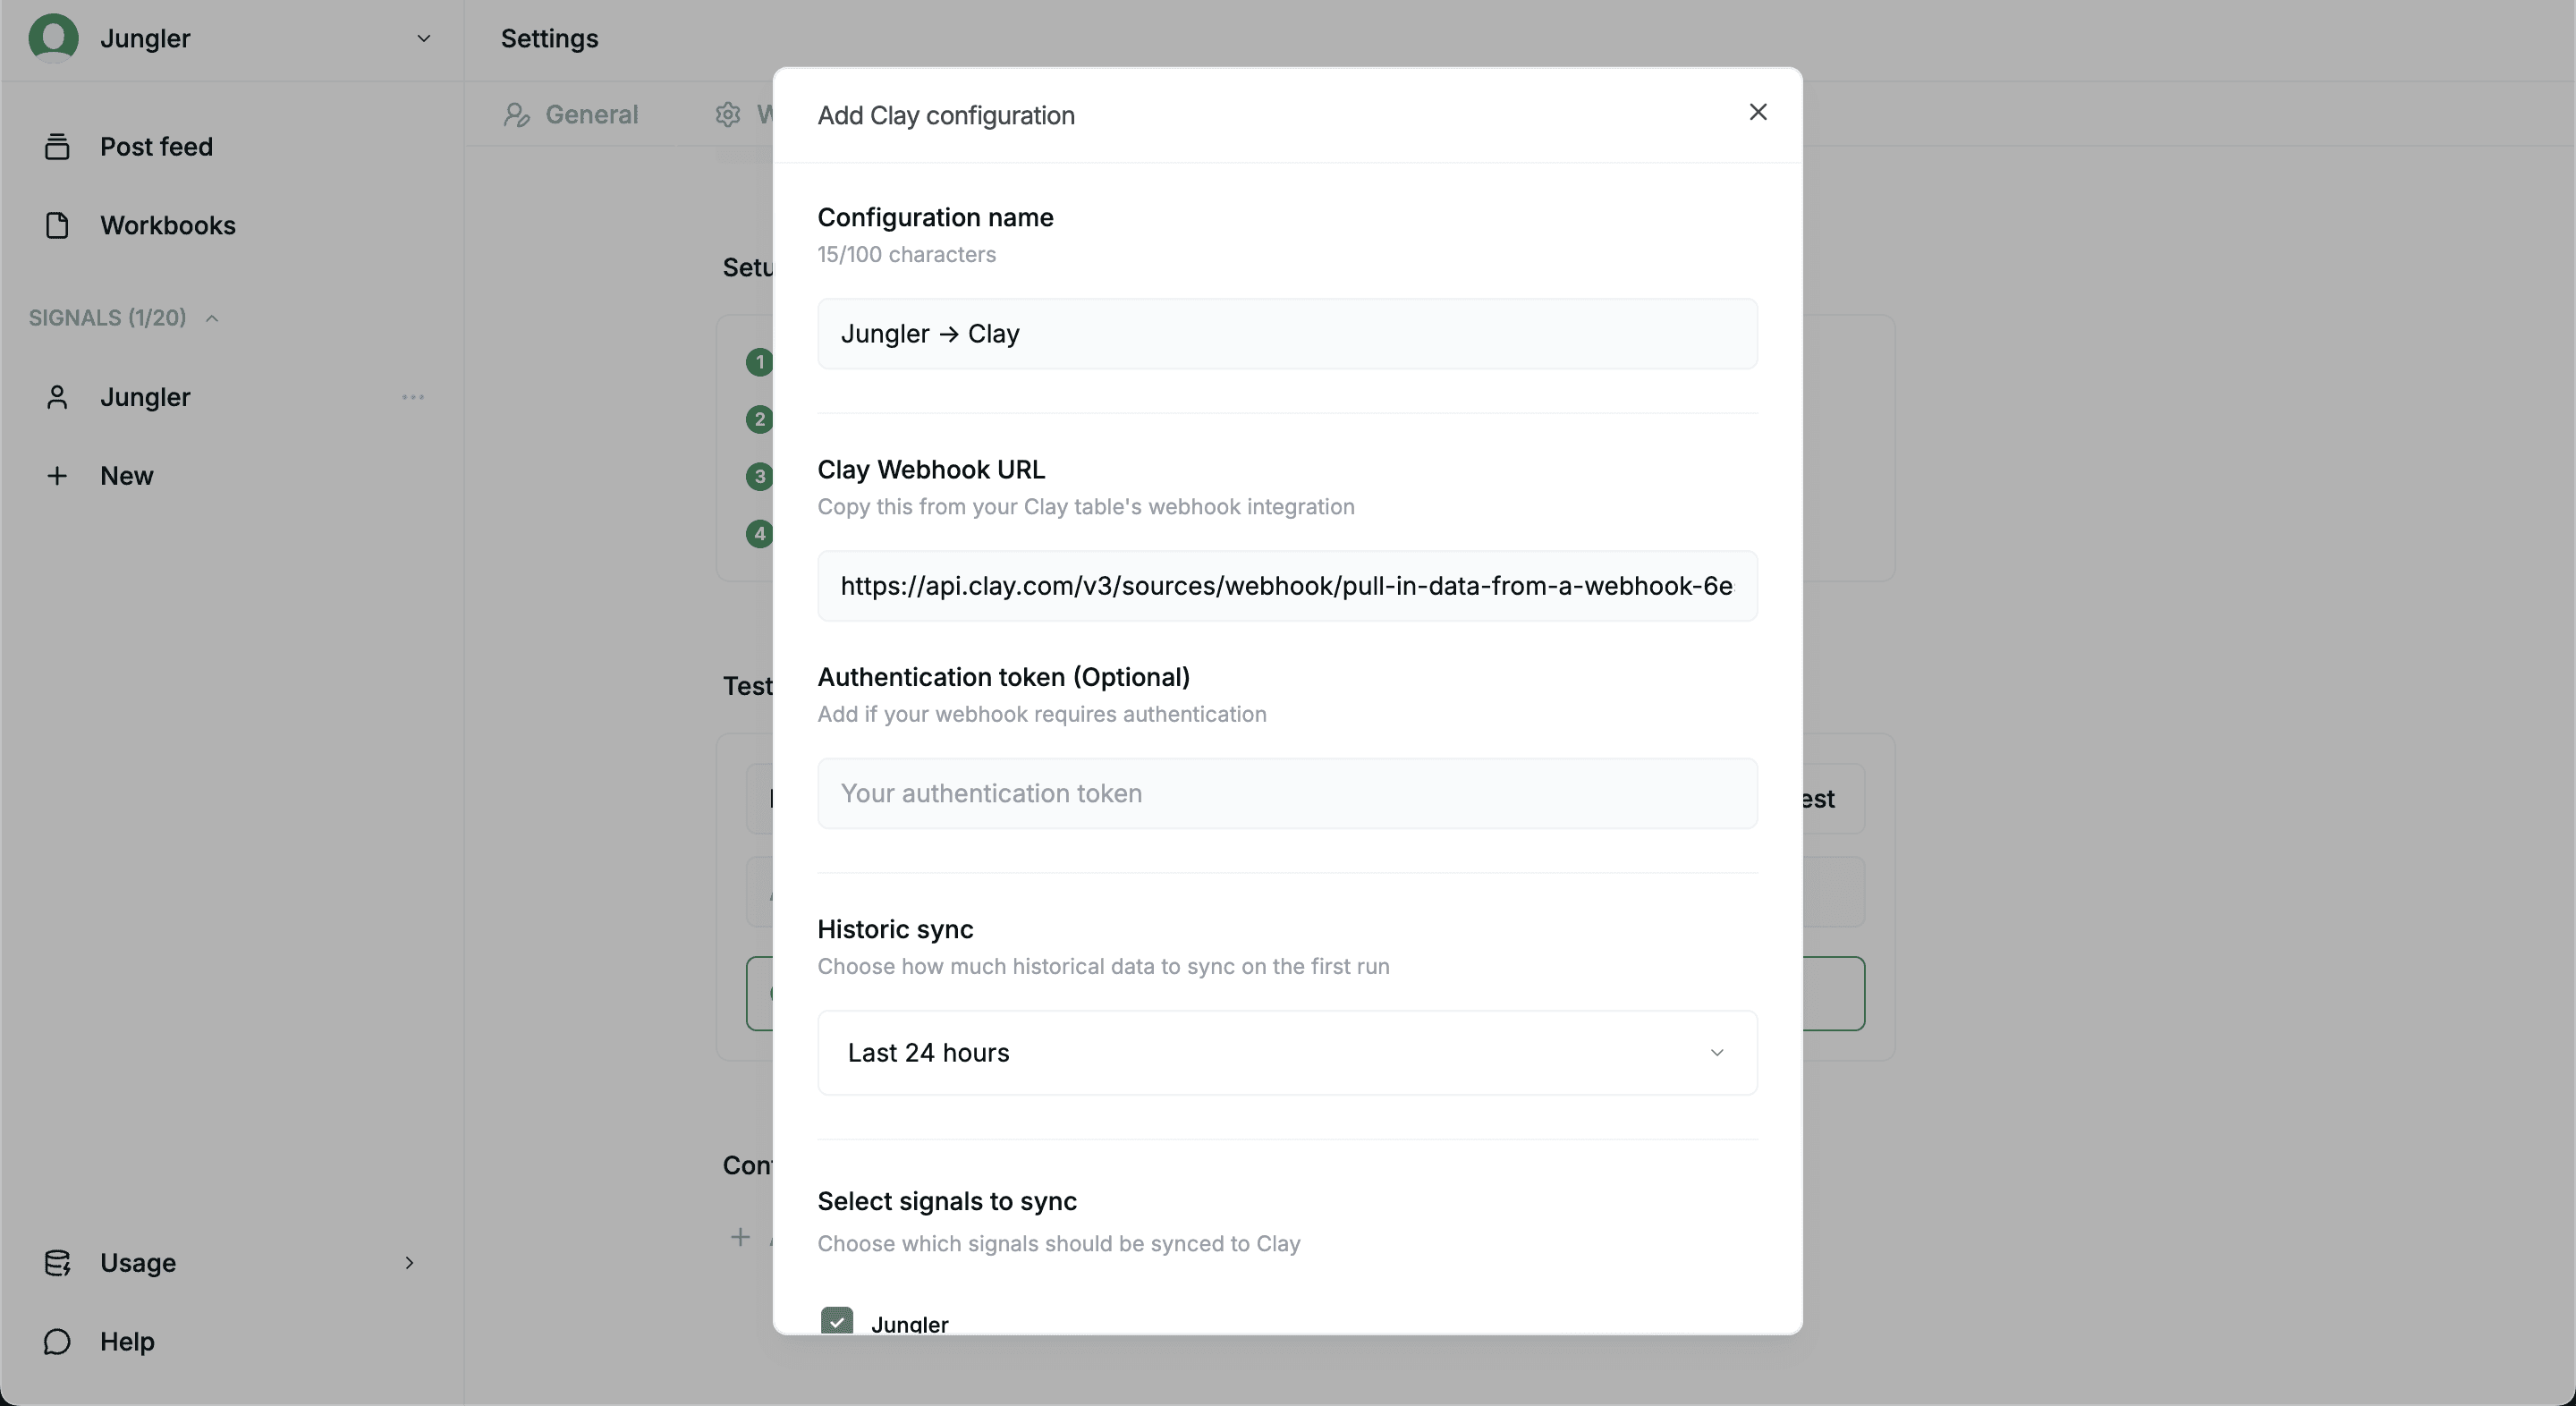Viewport: 2576px width, 1406px height.
Task: Click the Jungler workspace avatar
Action: [53, 38]
